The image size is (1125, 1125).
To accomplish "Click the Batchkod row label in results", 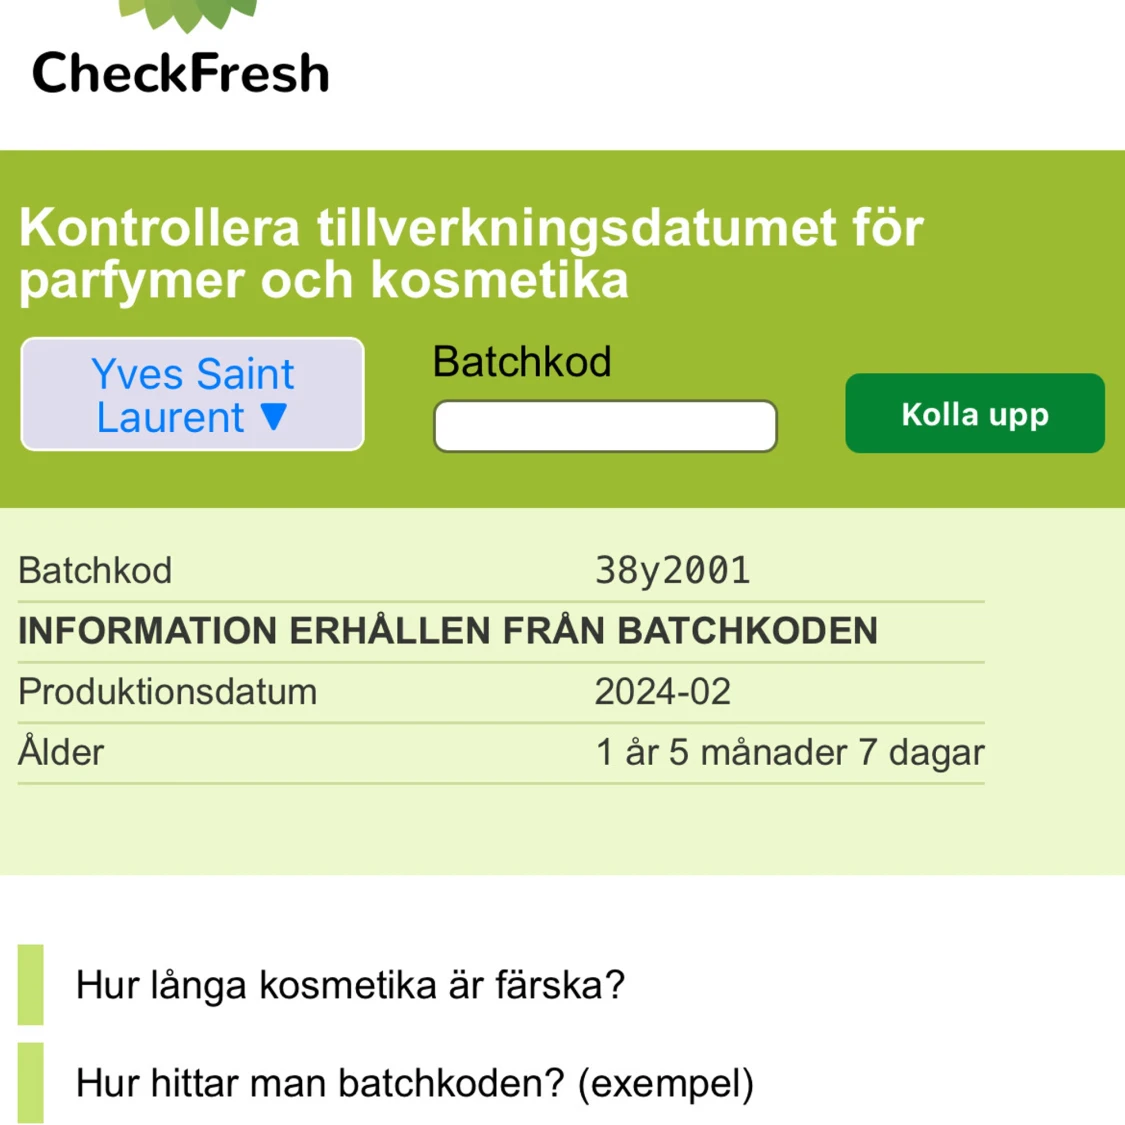I will [95, 571].
